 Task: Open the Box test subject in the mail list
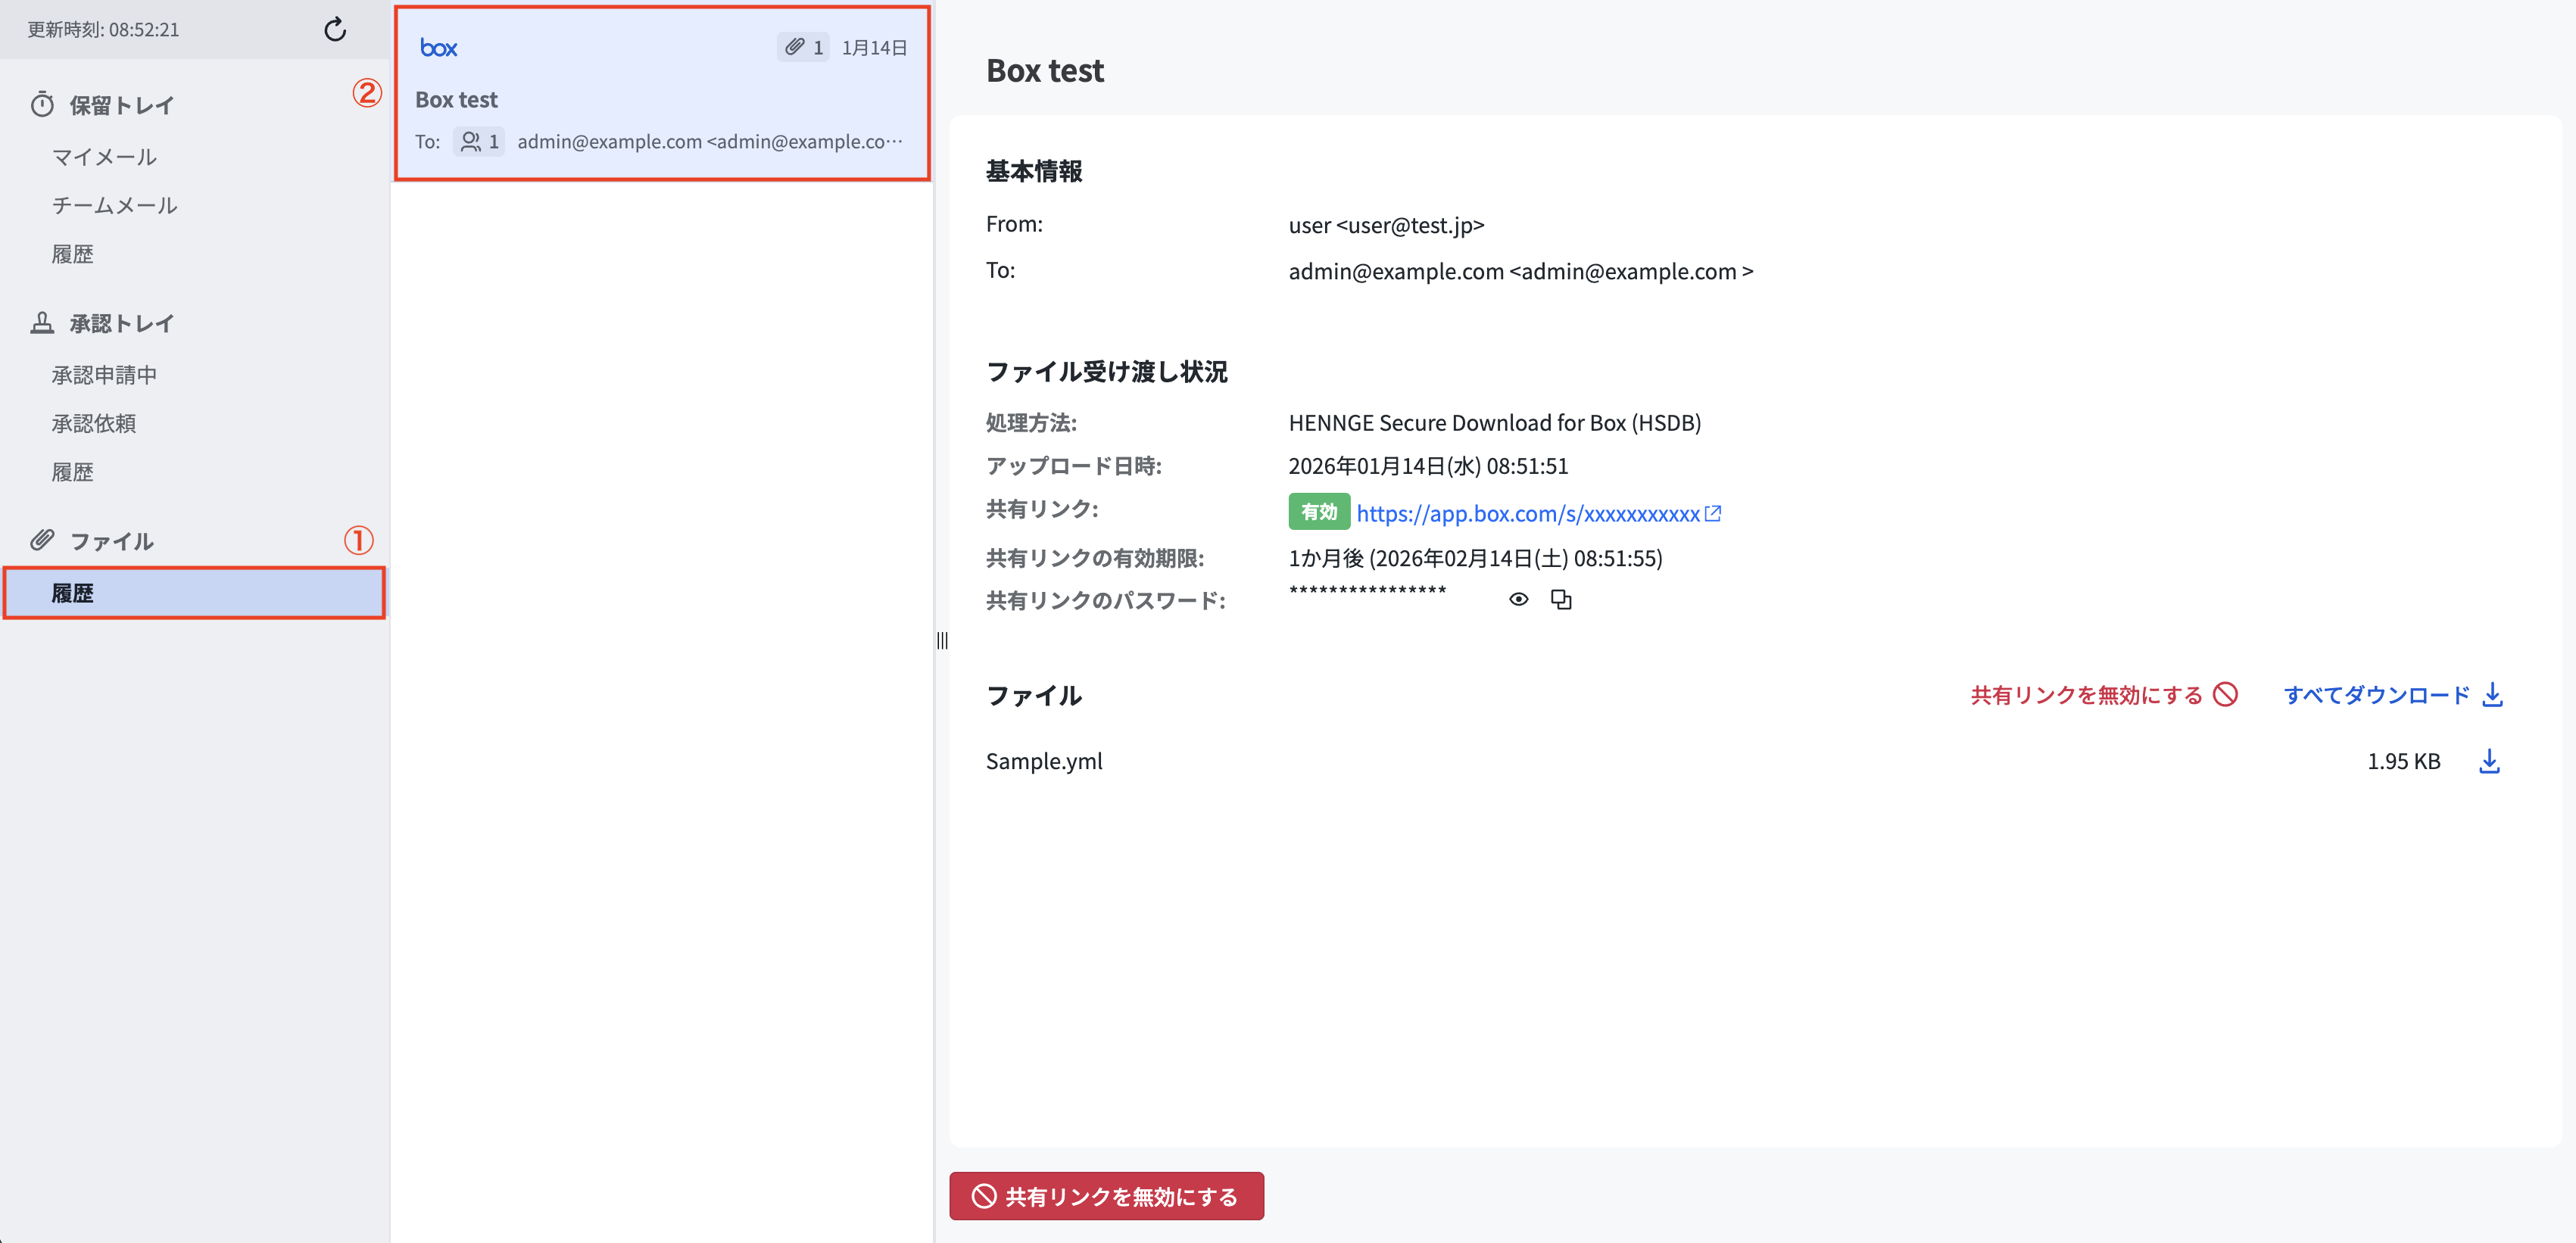click(456, 99)
